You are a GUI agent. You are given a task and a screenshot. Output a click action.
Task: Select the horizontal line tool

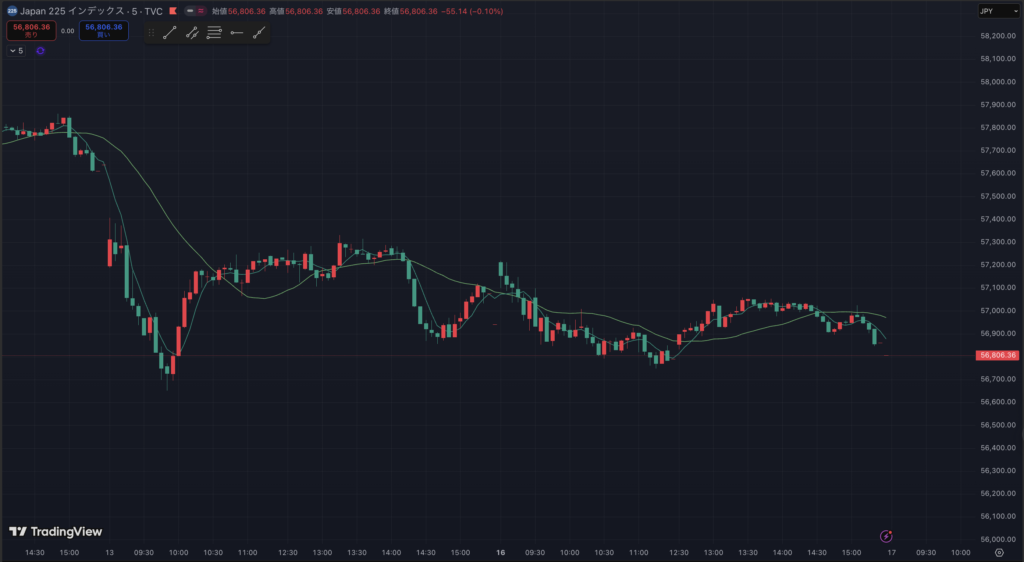pyautogui.click(x=237, y=32)
